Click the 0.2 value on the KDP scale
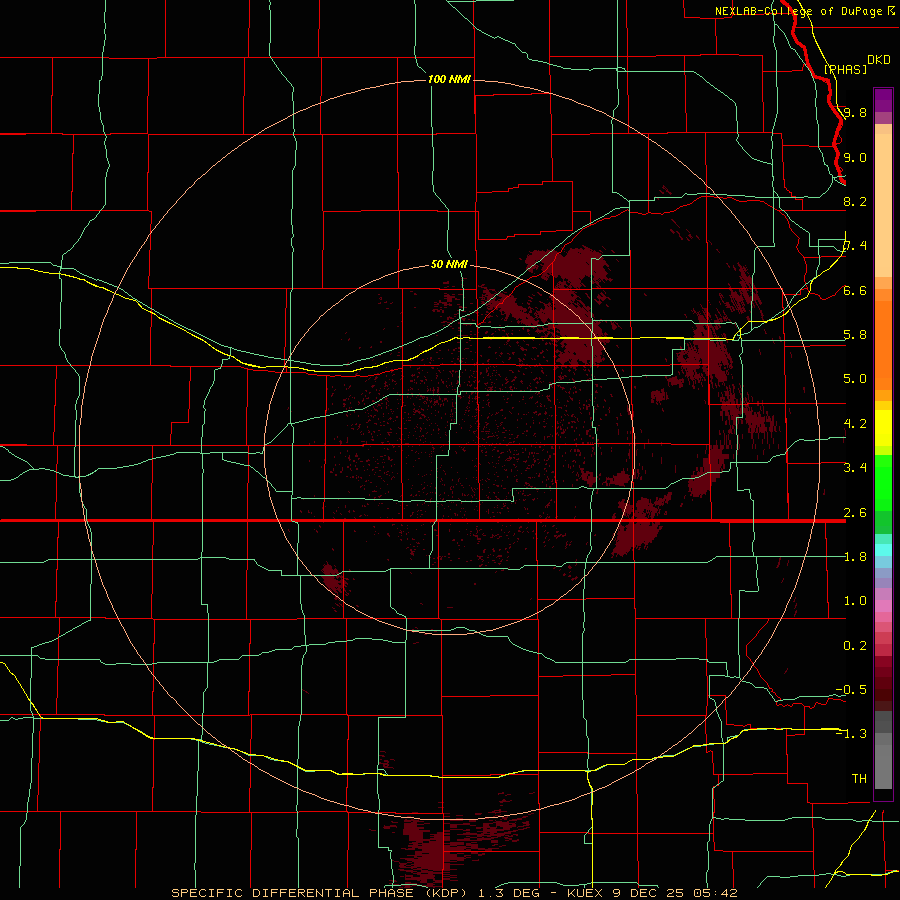Image resolution: width=900 pixels, height=900 pixels. (x=855, y=646)
